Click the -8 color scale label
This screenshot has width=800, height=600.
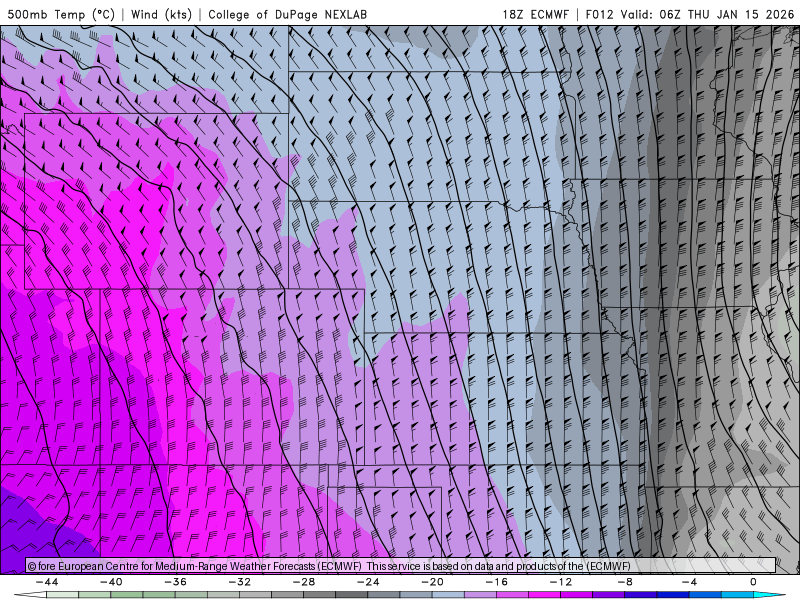tap(625, 582)
